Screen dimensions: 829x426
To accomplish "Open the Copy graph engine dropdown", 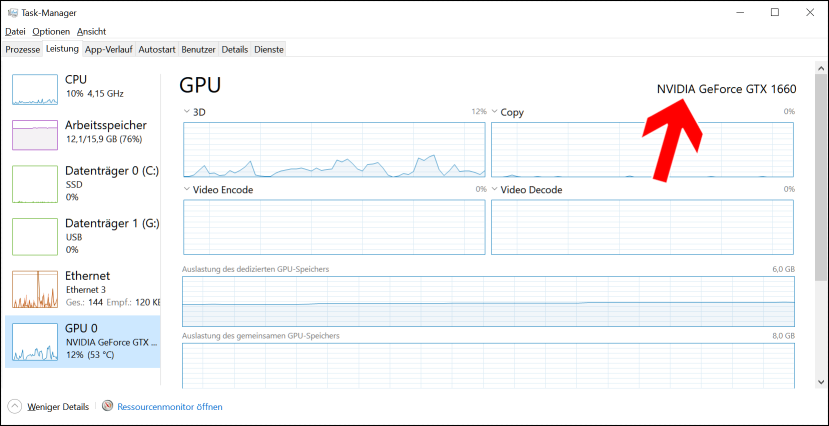I will [x=494, y=112].
